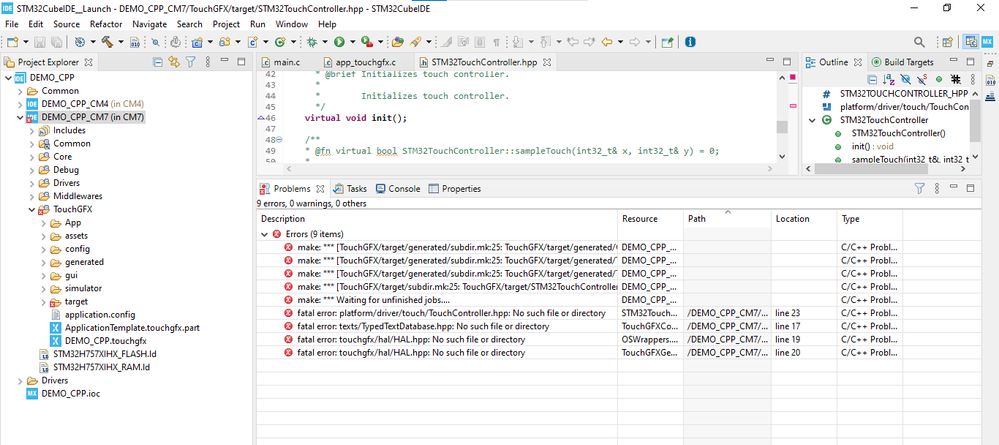Expand the target folder in TouchGFX
Screen dimensions: 999x445
coord(43,302)
